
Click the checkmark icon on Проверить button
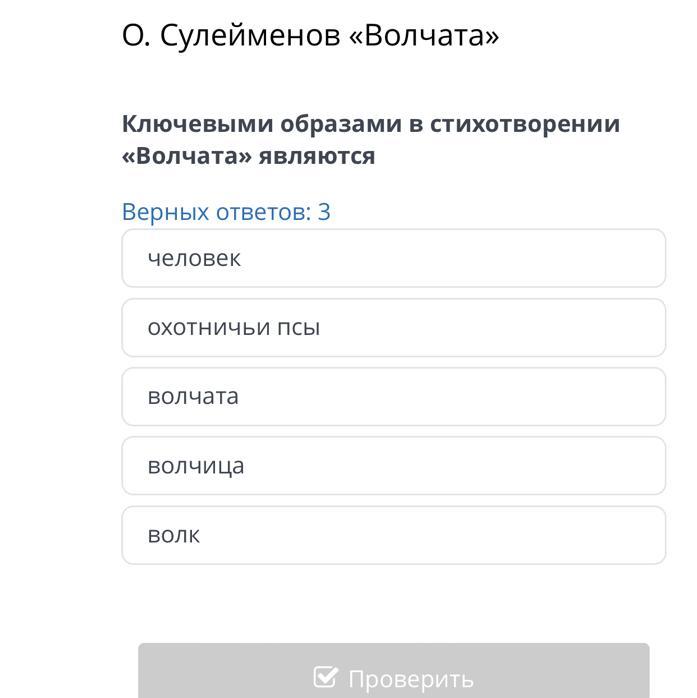tap(326, 677)
